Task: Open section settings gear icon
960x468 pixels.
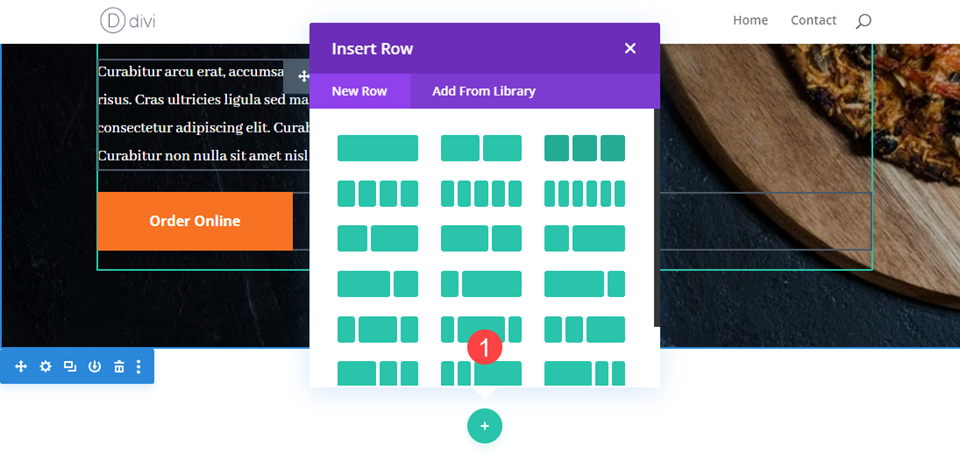Action: point(45,366)
